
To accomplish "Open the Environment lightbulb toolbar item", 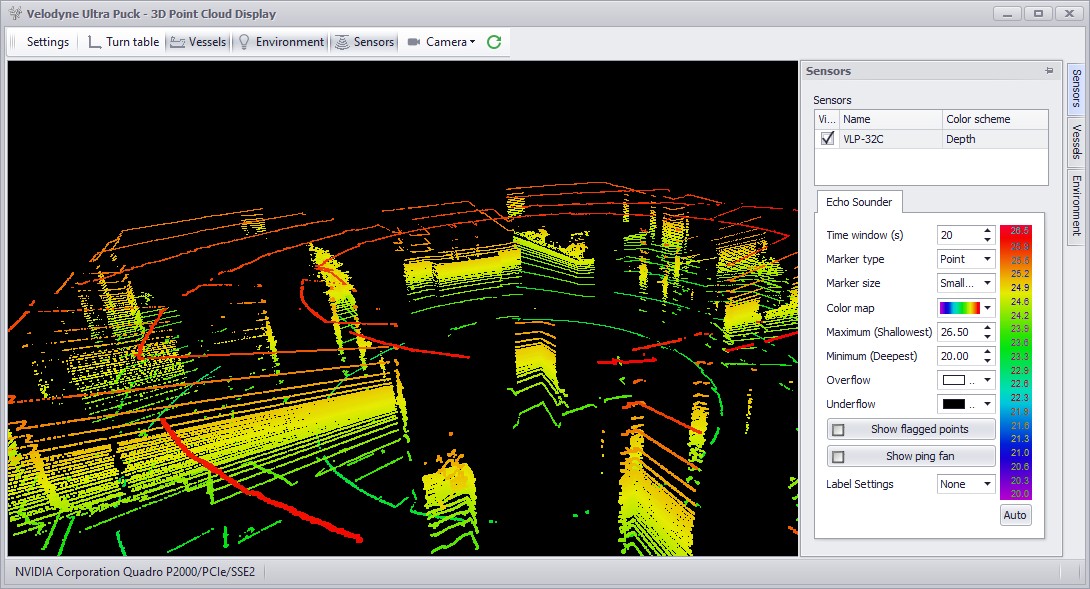I will pos(243,42).
